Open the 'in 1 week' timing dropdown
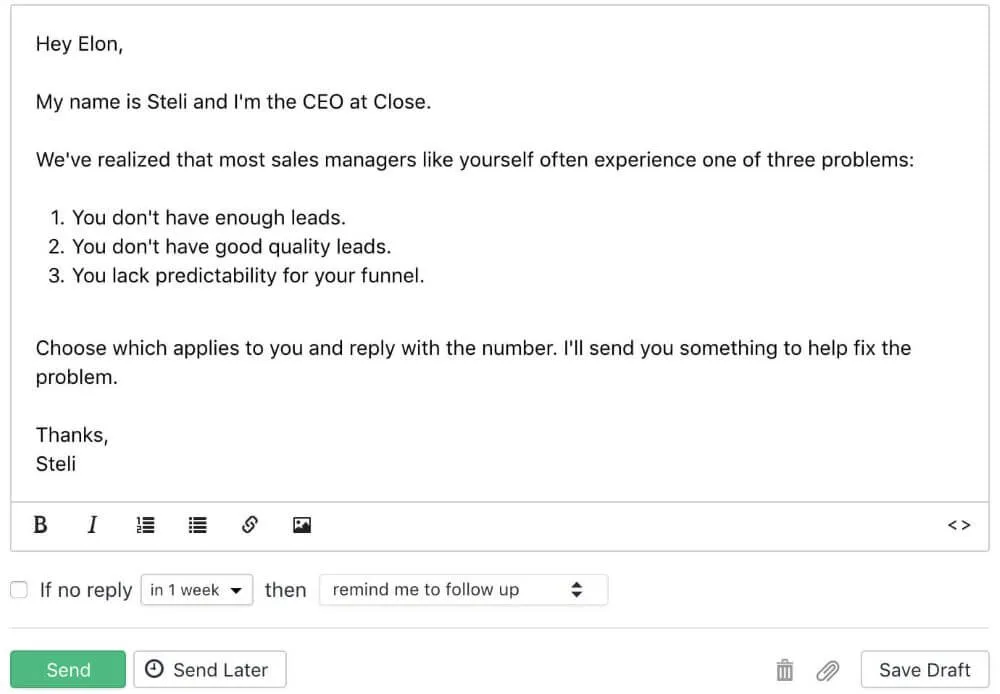 point(197,590)
